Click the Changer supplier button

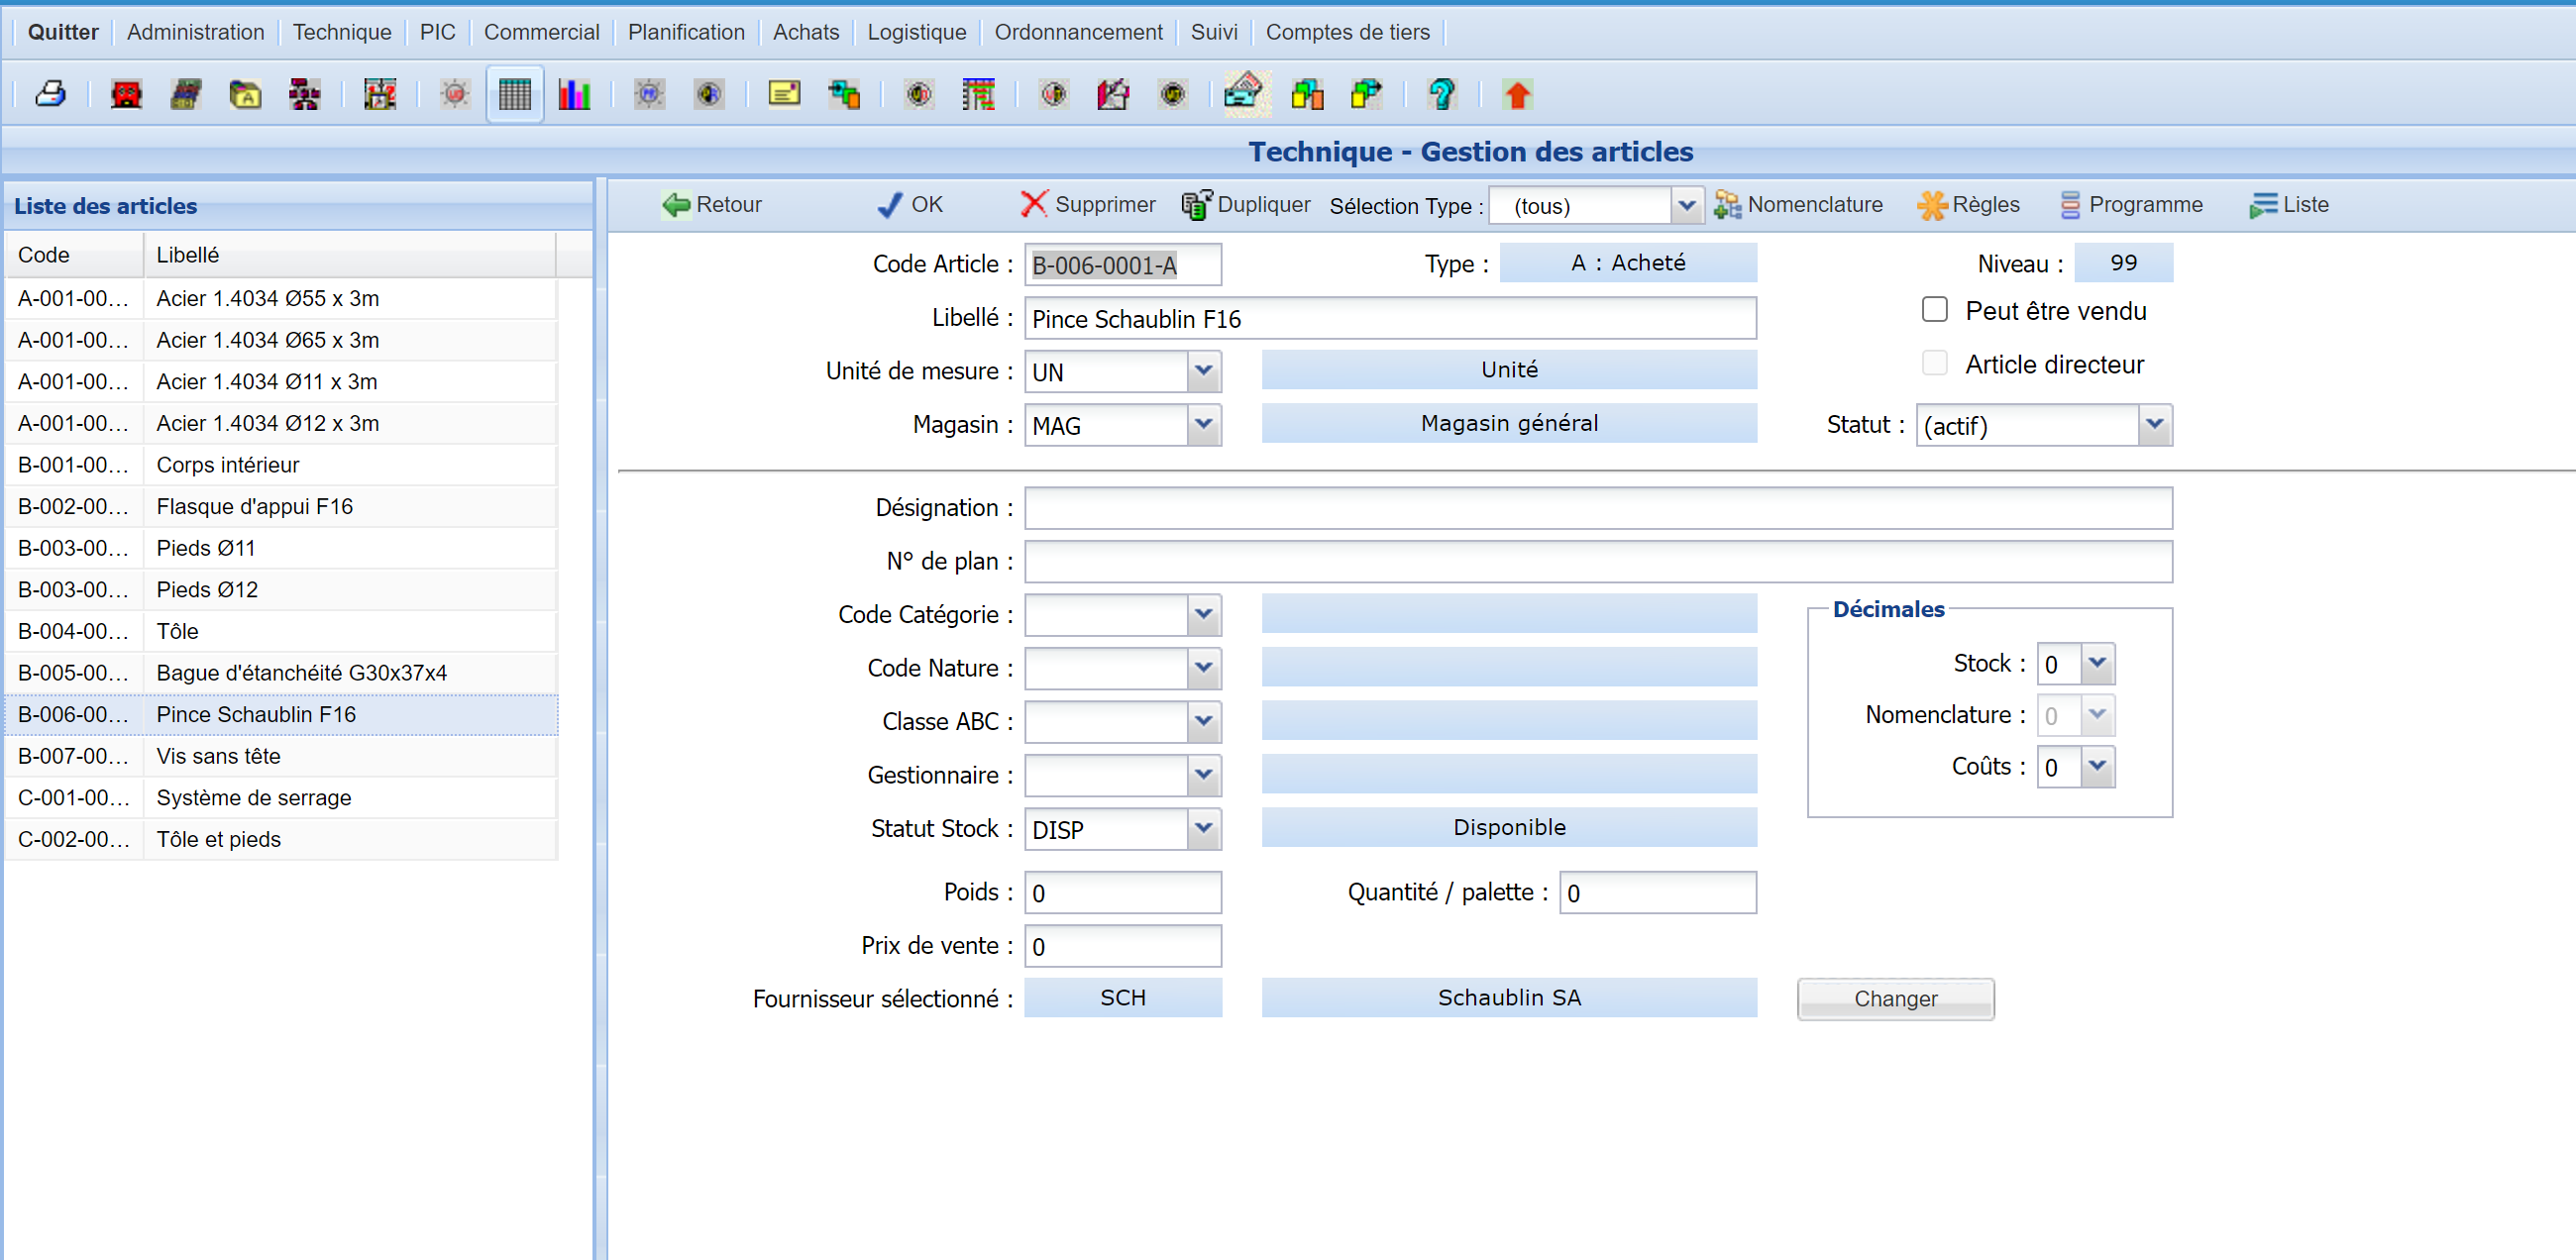(x=1894, y=998)
